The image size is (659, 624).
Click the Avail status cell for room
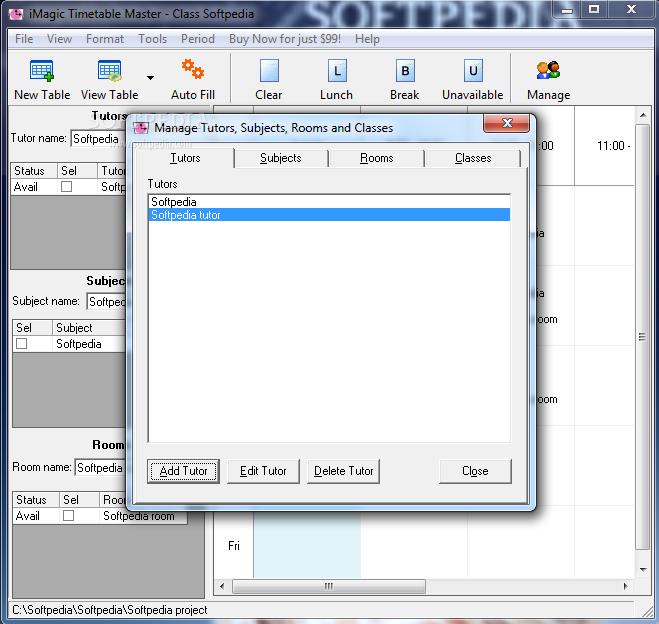[x=36, y=516]
